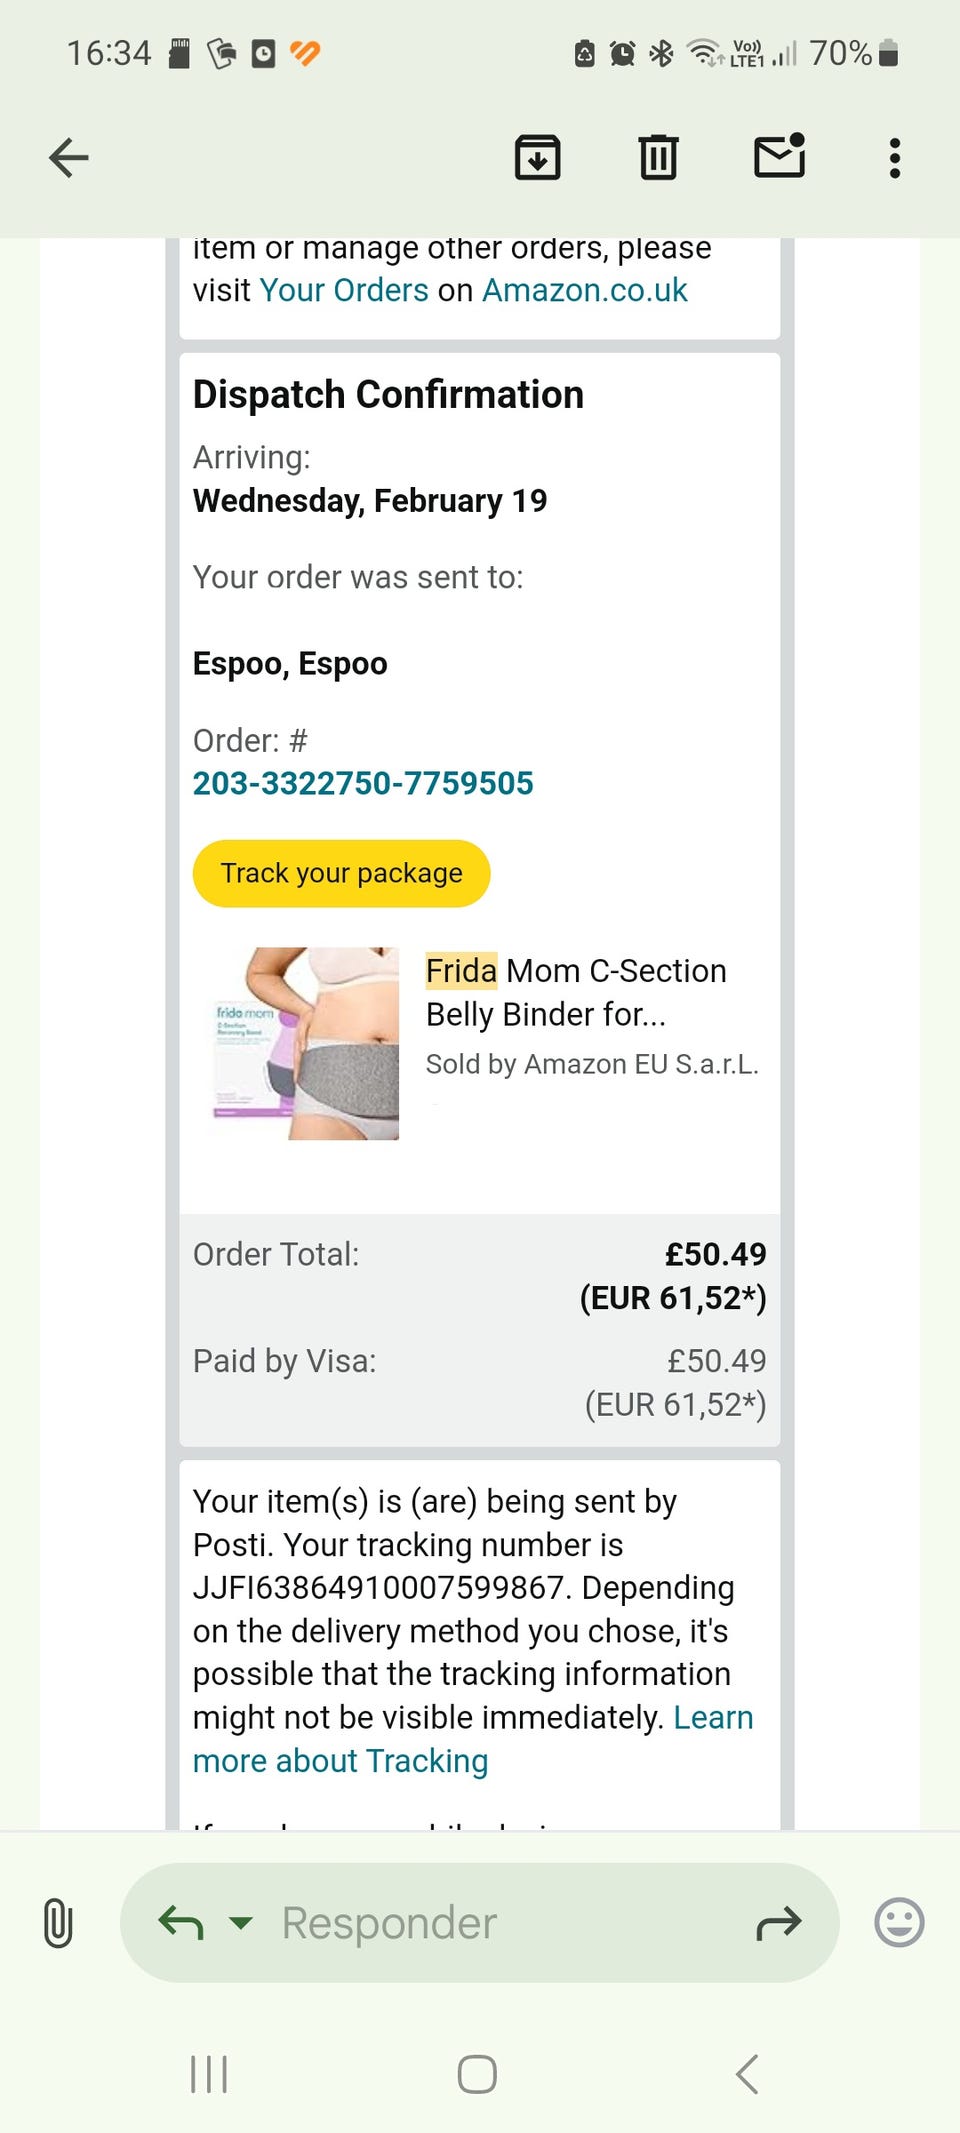Archive this email
The height and width of the screenshot is (2133, 960).
[537, 158]
